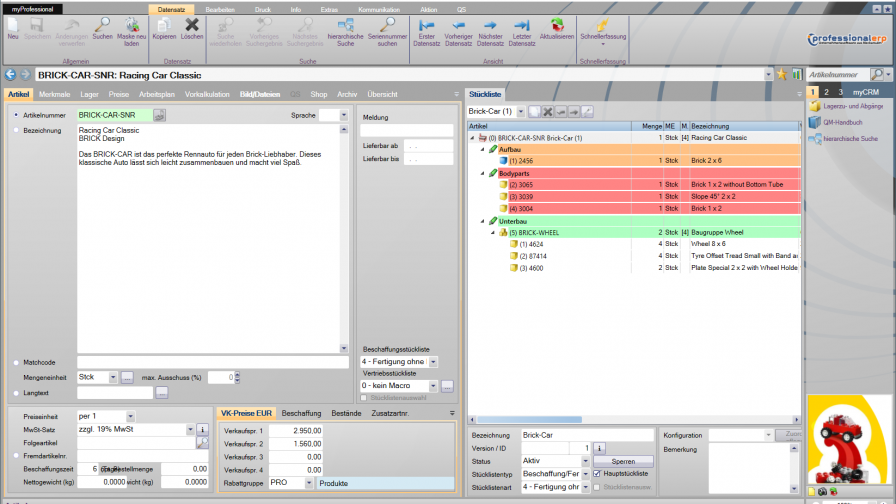Switch to the Kalkulation tab
This screenshot has width=896, height=504.
click(207, 94)
